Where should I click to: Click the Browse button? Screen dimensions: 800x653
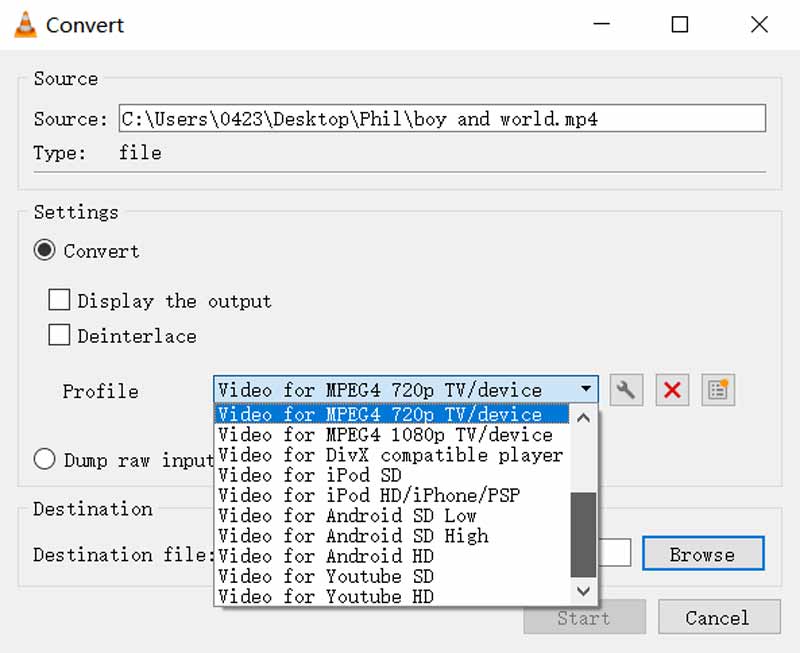(703, 554)
